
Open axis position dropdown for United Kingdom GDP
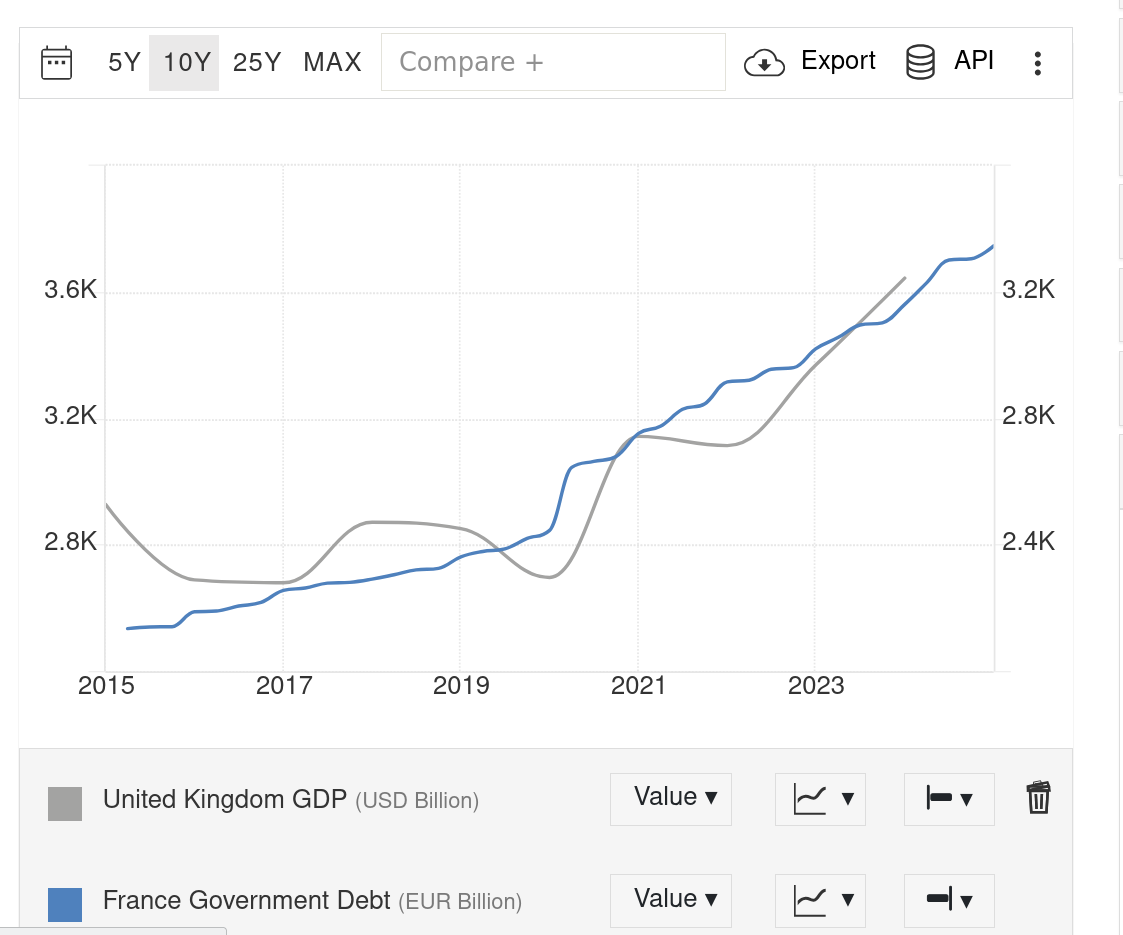point(949,799)
